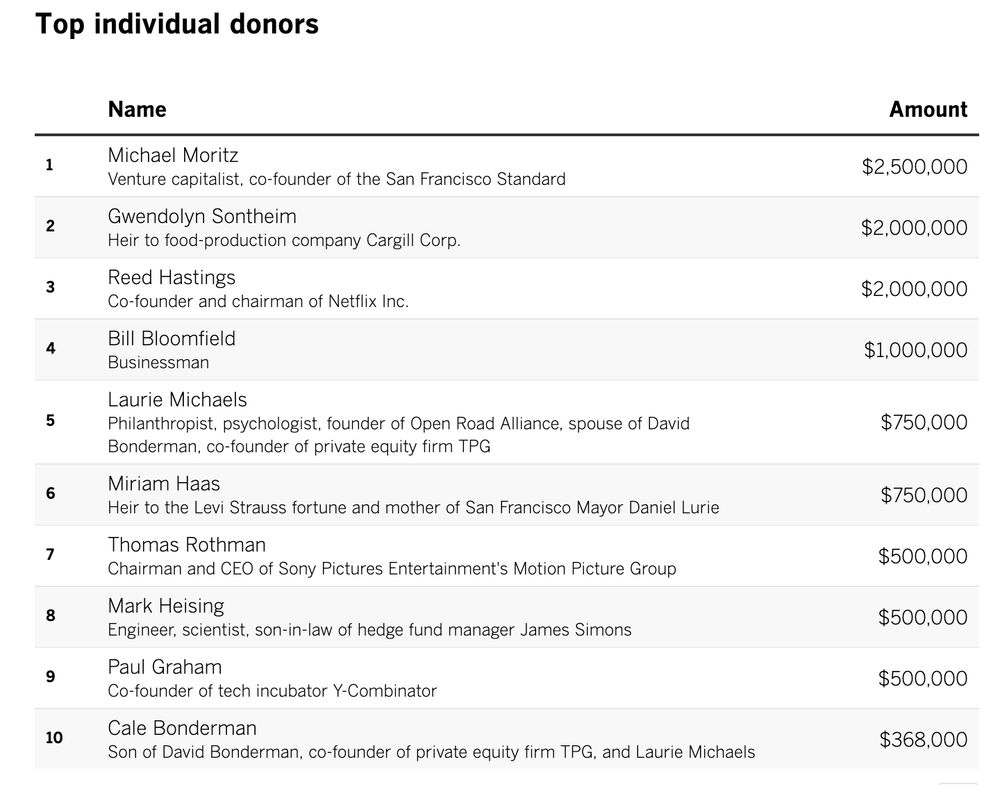Select Paul Graham in row nine
1000x785 pixels.
[165, 667]
